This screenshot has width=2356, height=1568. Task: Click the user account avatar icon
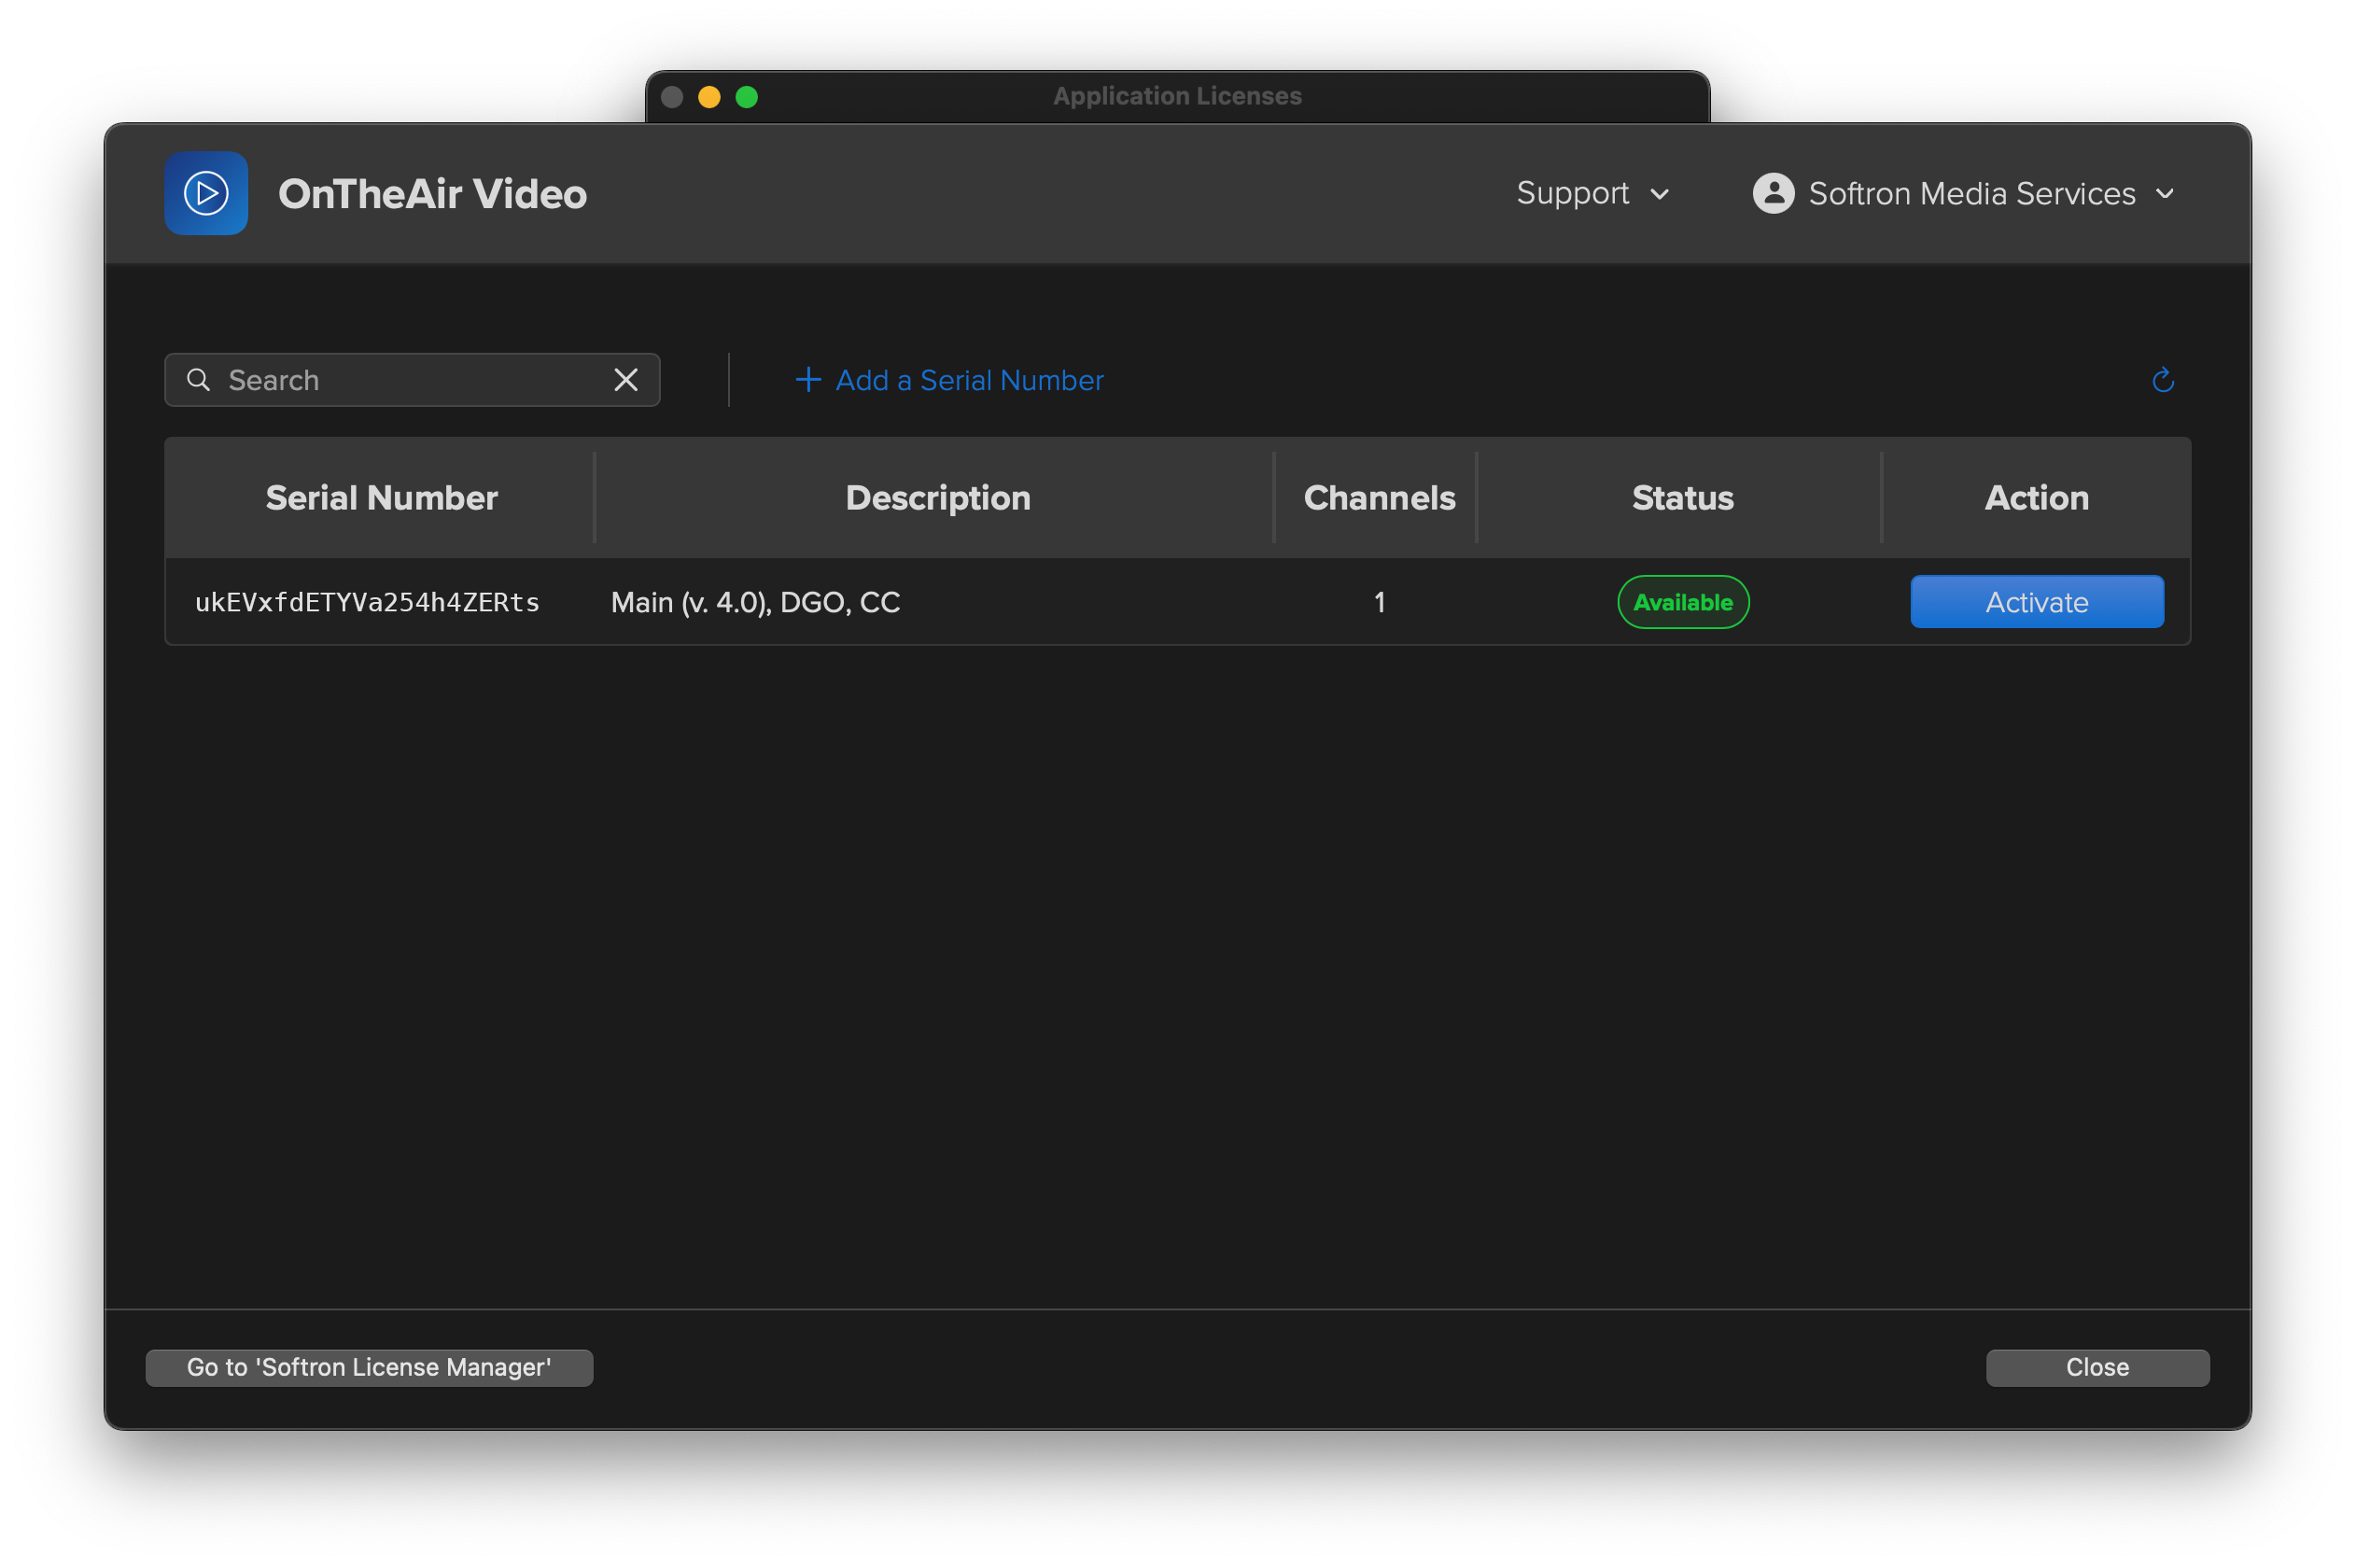point(1773,193)
